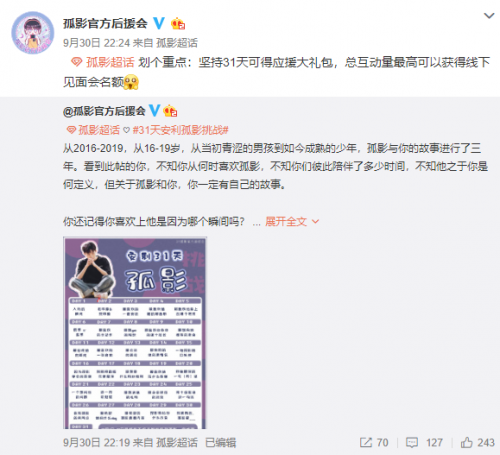Image resolution: width=500 pixels, height=455 pixels.
Task: Click the crown membership badge in header
Action: tap(178, 24)
